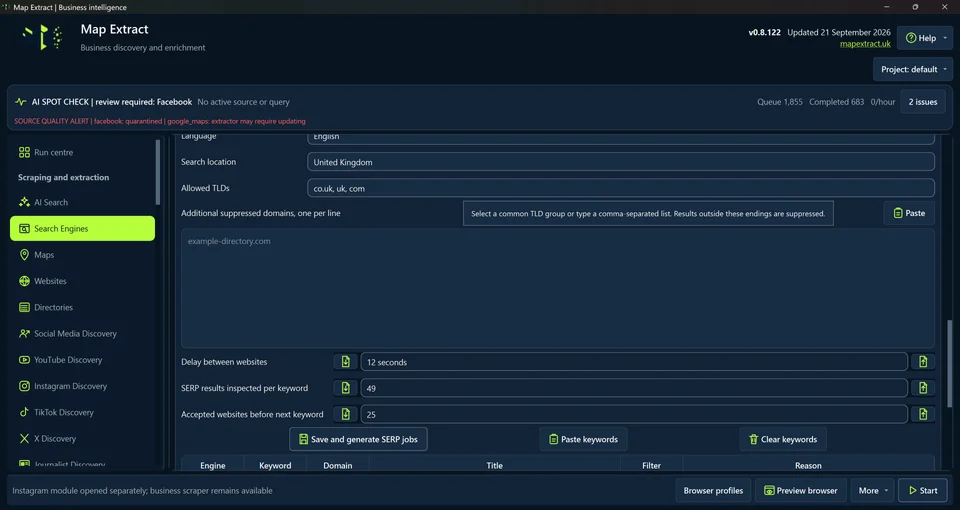The height and width of the screenshot is (510, 960).
Task: Go to TikTok Discovery
Action: click(82, 413)
